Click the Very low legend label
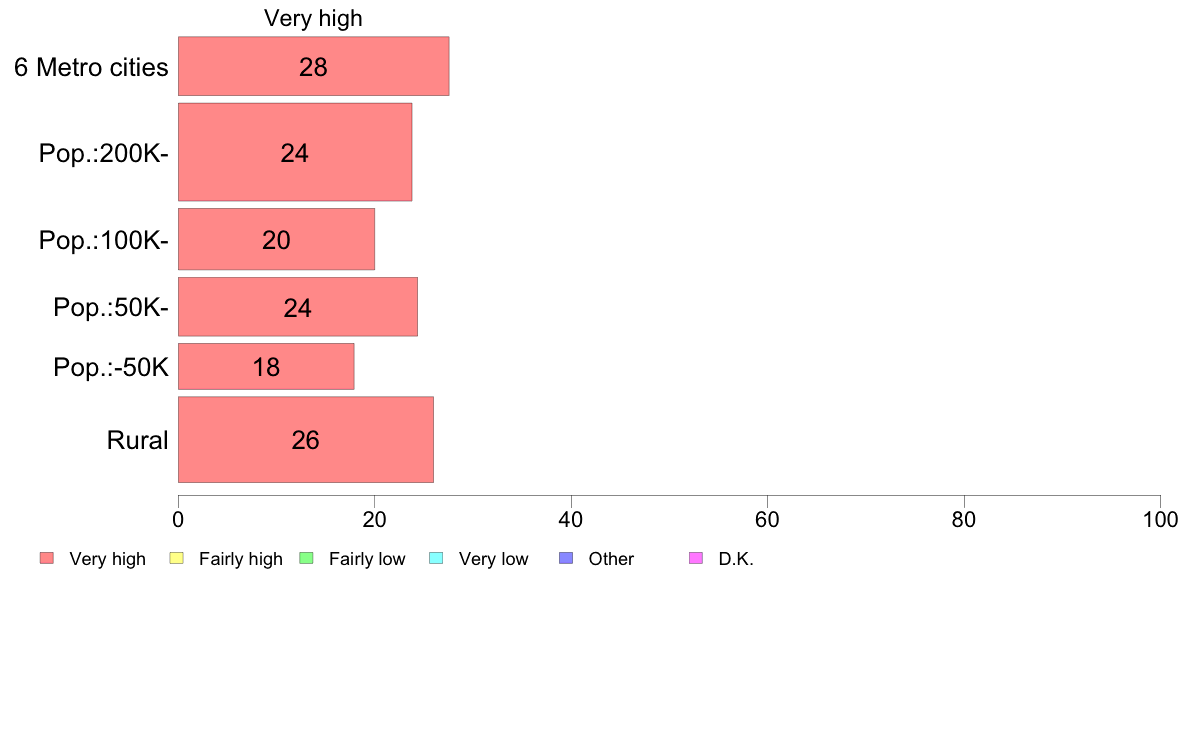1188x736 pixels. tap(493, 559)
